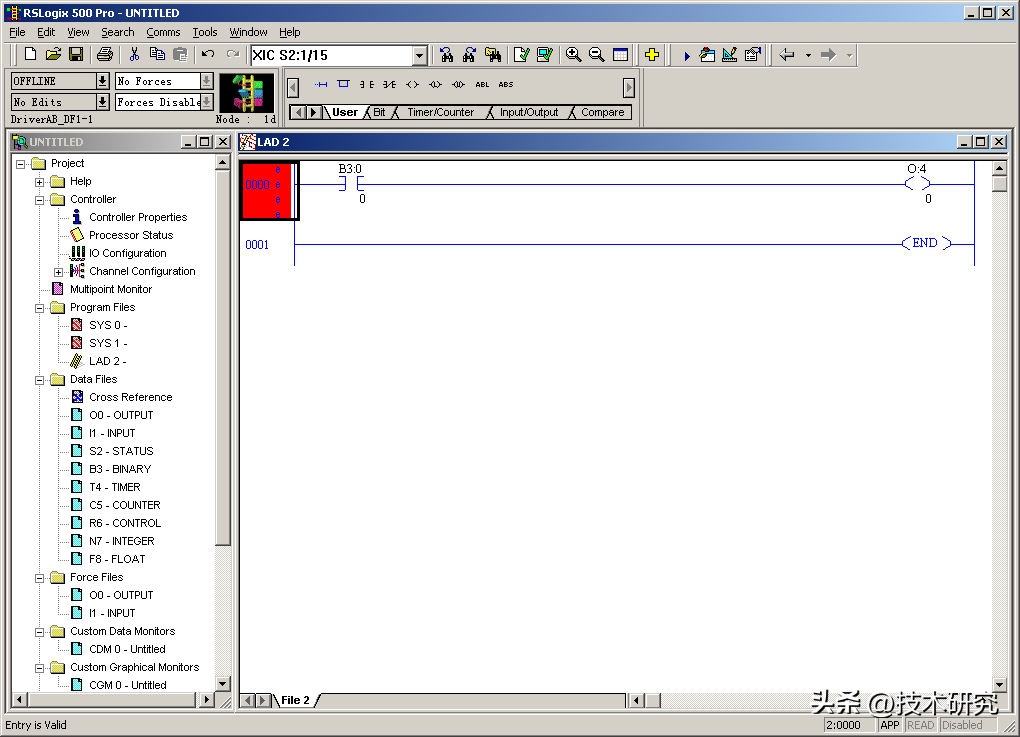Click the New file icon
Screen dimensions: 1020x737
pos(30,55)
